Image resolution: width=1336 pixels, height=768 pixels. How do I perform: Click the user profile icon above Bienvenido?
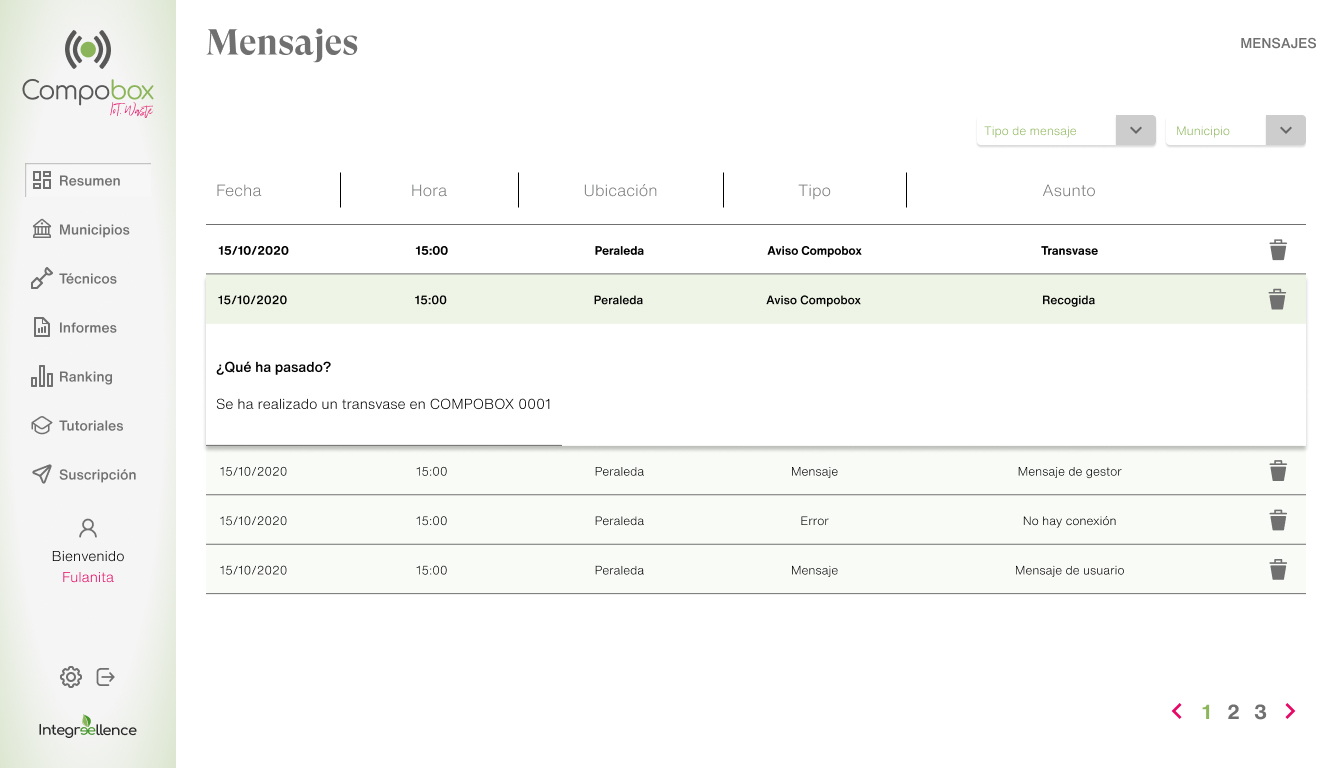(88, 528)
